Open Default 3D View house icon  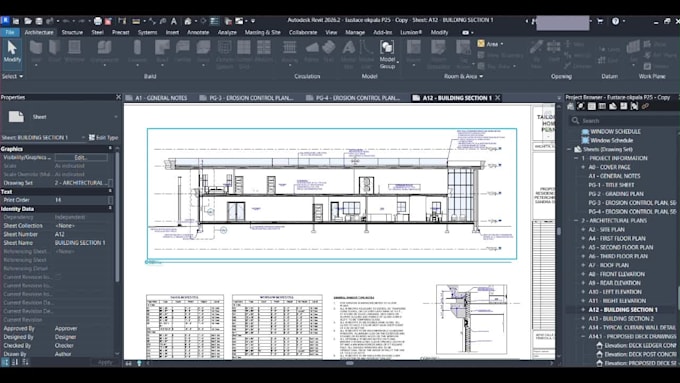(188, 21)
